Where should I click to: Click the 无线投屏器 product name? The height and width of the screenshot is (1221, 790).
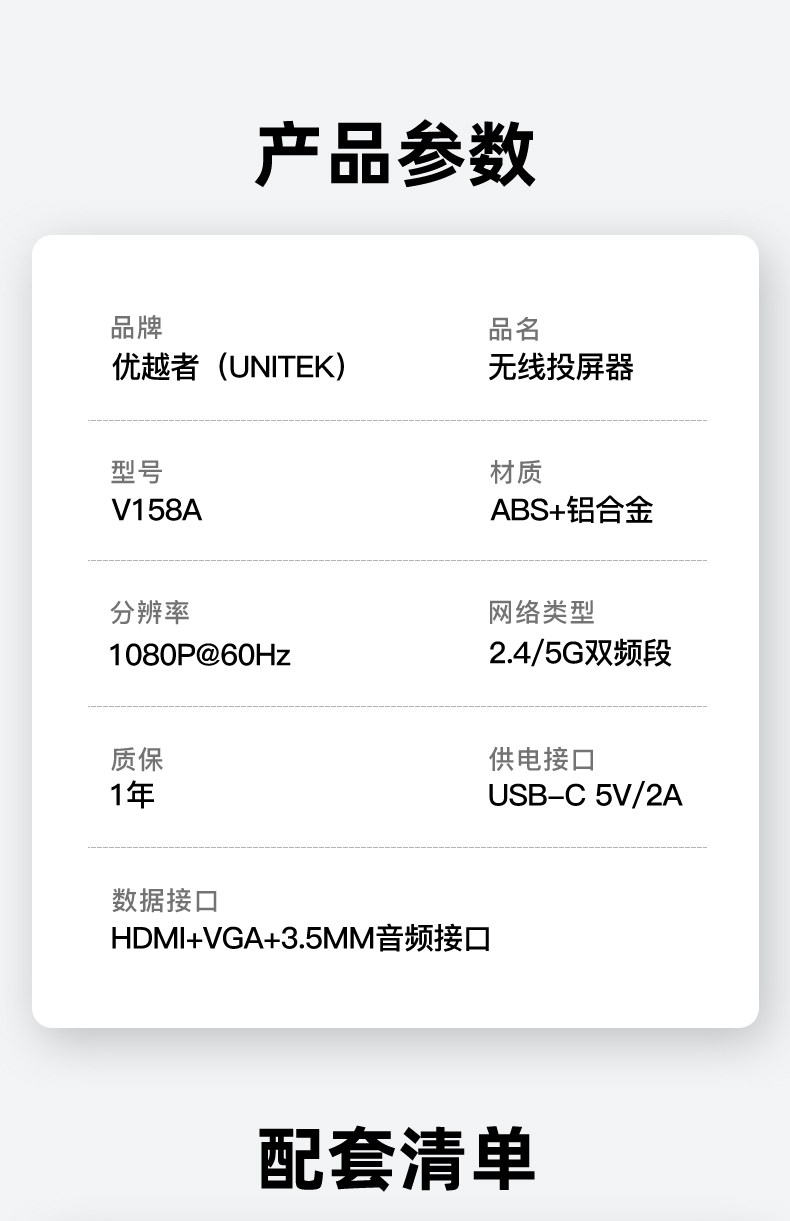(560, 368)
